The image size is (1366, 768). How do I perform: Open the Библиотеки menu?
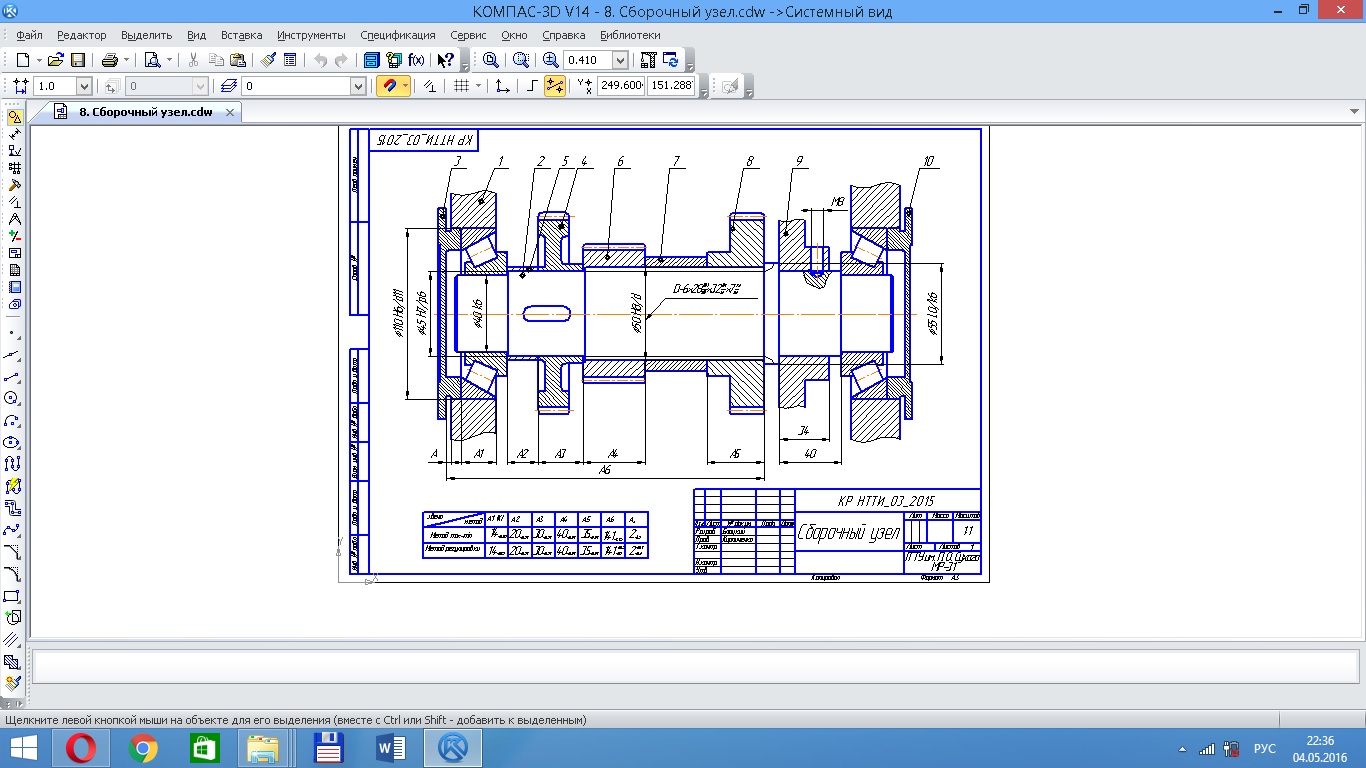pyautogui.click(x=630, y=35)
